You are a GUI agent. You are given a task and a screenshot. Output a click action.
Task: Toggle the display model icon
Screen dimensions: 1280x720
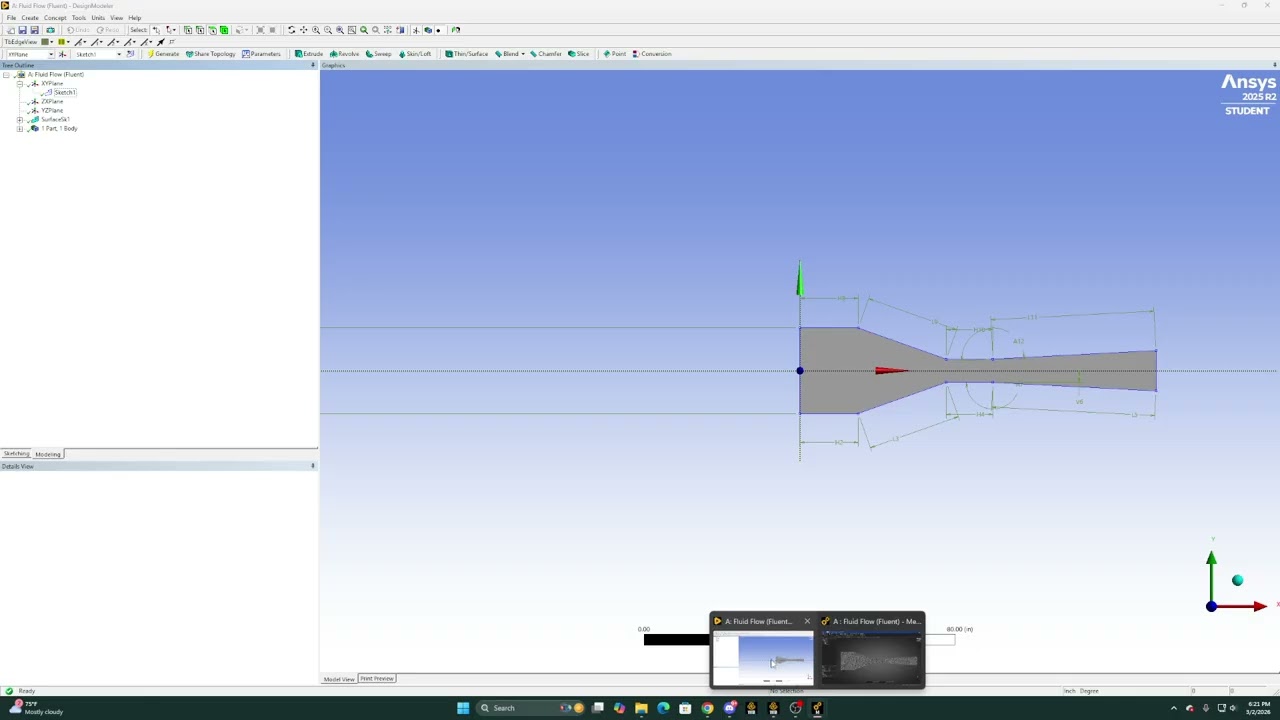point(428,30)
